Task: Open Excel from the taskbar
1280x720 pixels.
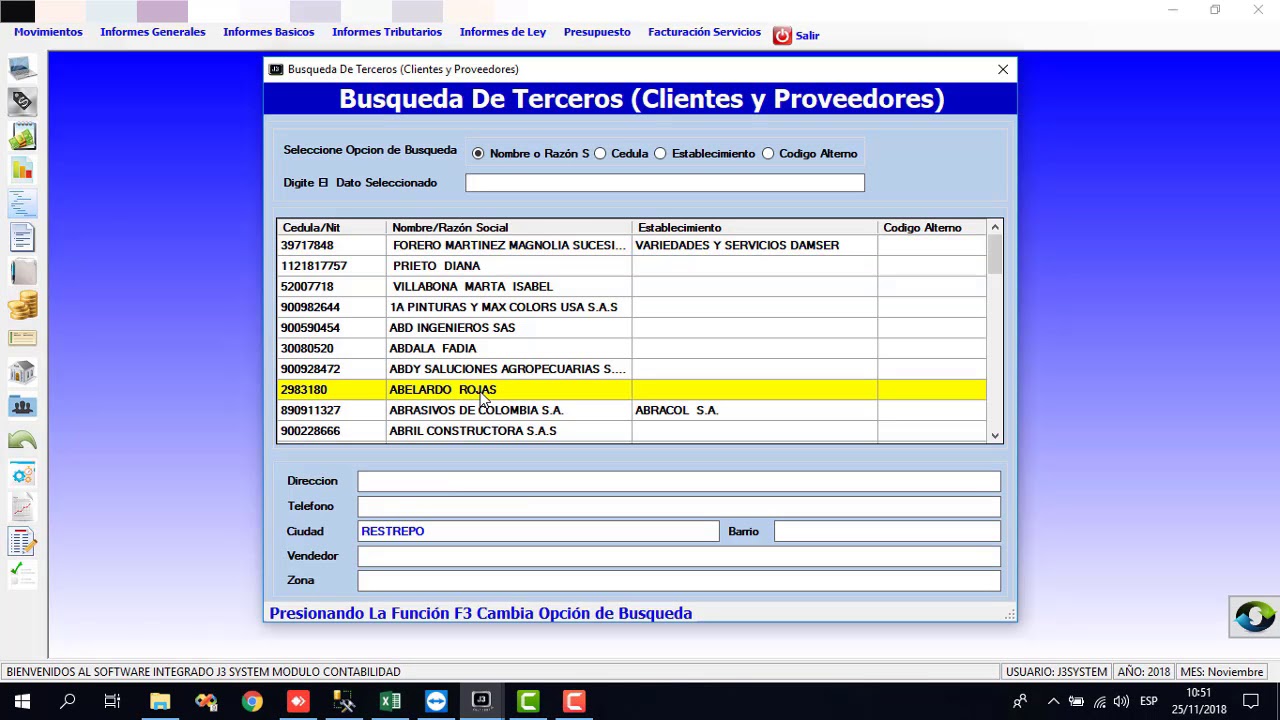Action: 390,701
